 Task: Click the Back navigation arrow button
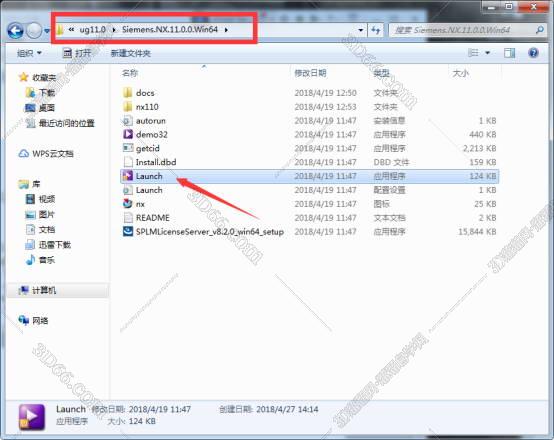[16, 31]
